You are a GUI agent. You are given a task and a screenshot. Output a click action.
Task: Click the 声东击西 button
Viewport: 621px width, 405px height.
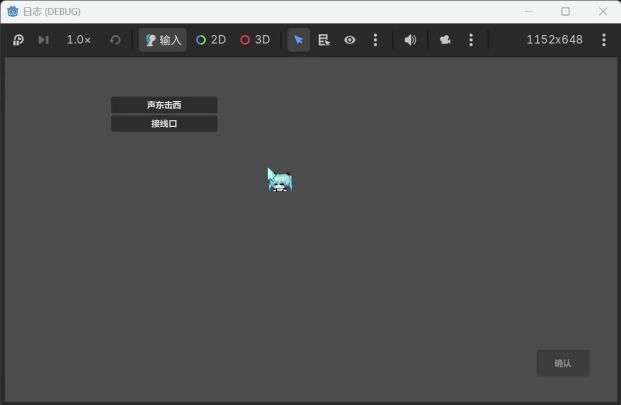(164, 105)
